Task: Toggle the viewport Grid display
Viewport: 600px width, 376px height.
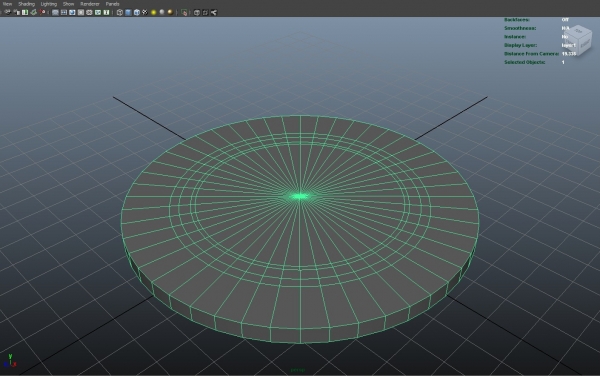Action: [x=55, y=12]
